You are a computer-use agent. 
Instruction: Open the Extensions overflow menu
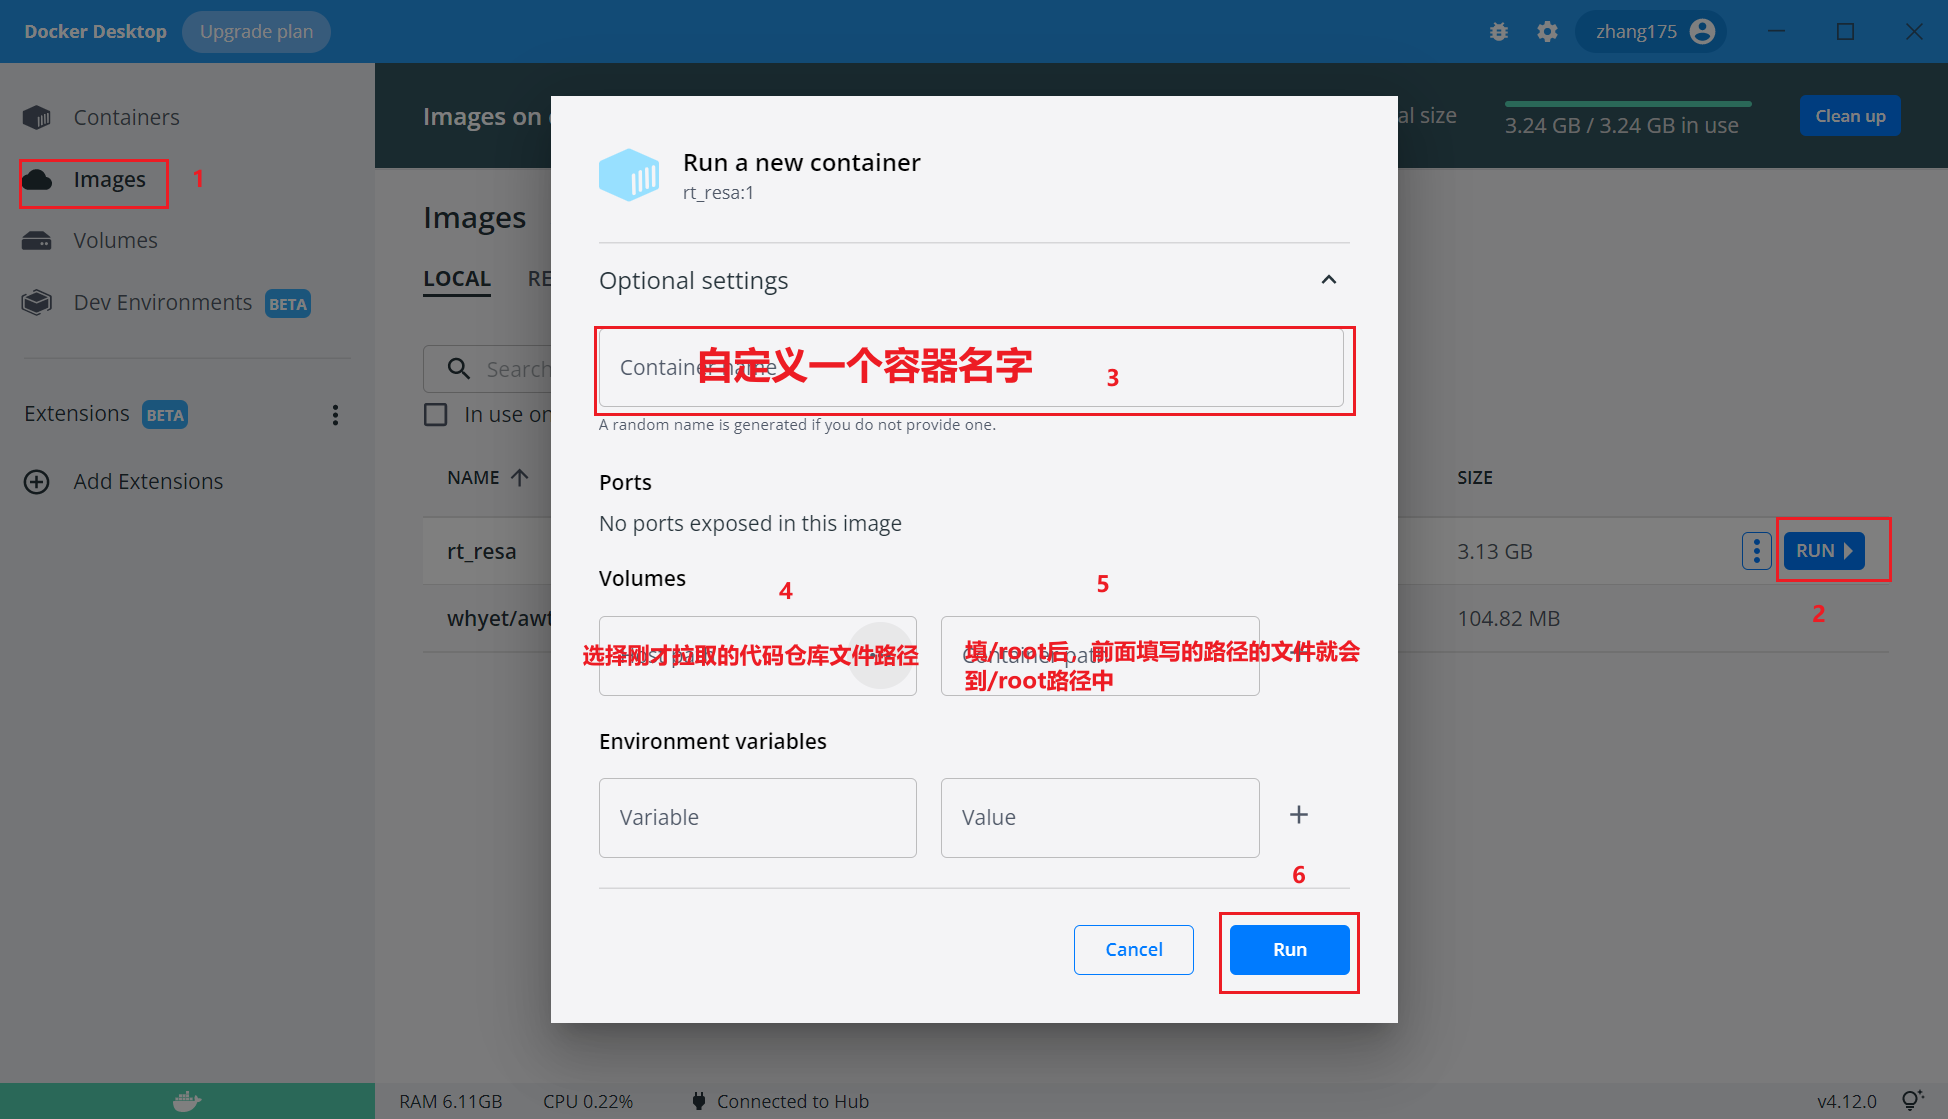[335, 414]
